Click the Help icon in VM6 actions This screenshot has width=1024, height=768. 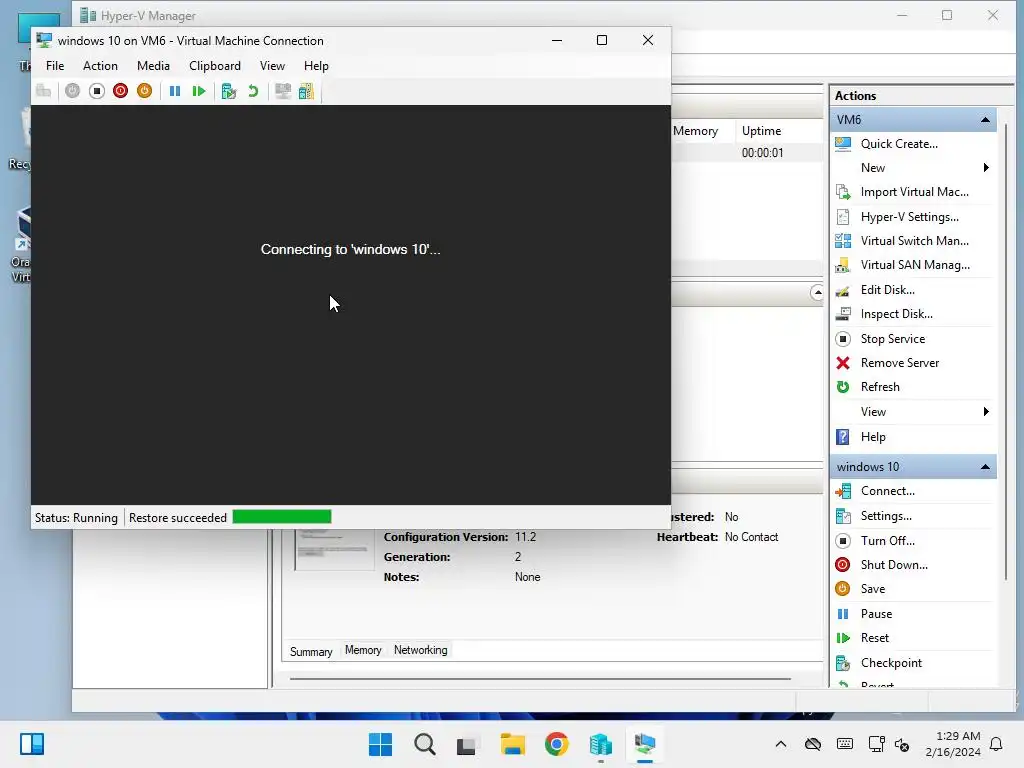tap(843, 437)
